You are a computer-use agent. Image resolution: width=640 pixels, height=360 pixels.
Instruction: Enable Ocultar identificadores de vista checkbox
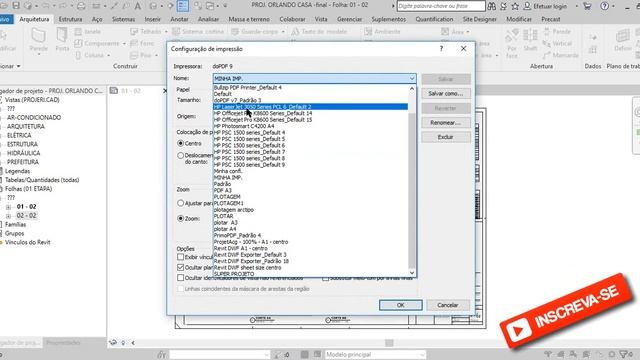click(x=180, y=278)
